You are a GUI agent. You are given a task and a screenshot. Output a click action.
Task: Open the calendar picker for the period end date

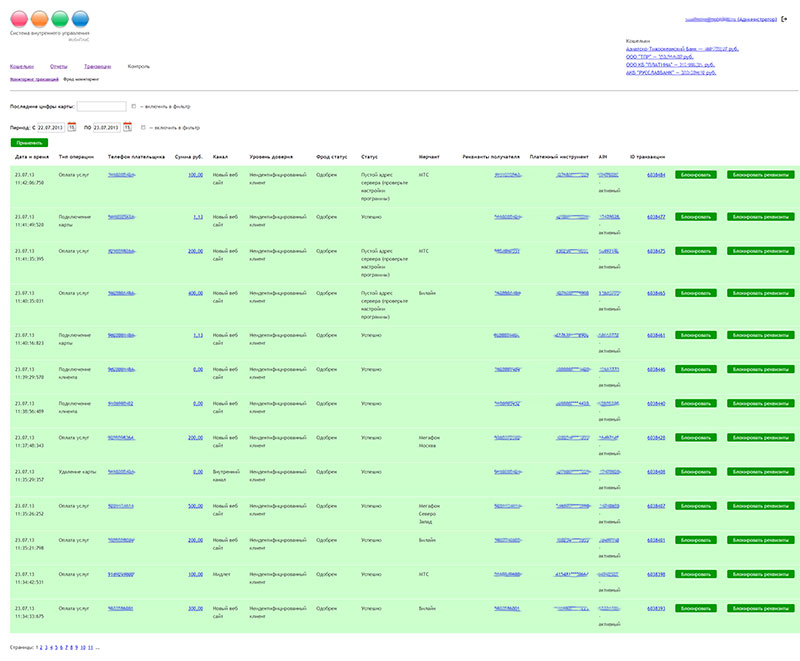click(x=127, y=128)
